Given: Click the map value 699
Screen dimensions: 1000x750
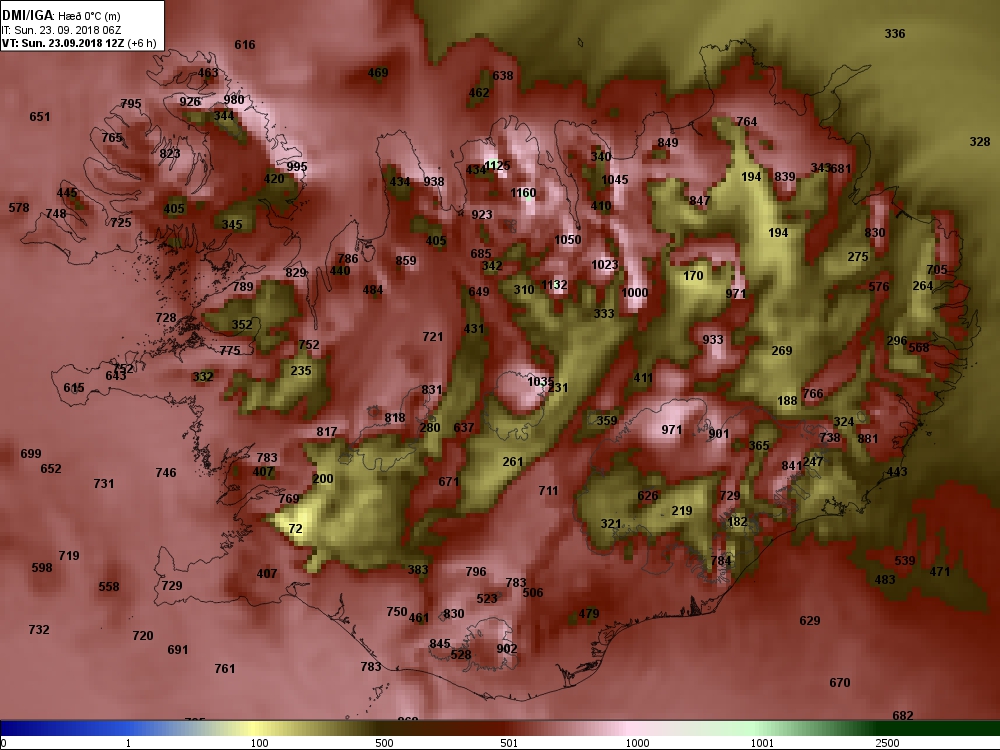Looking at the screenshot, I should (x=31, y=453).
